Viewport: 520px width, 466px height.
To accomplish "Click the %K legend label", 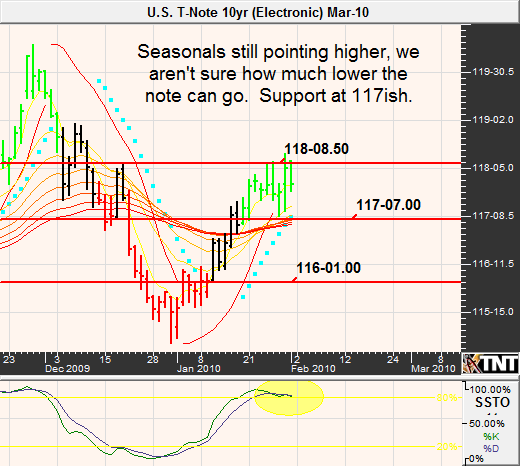I will (x=491, y=436).
